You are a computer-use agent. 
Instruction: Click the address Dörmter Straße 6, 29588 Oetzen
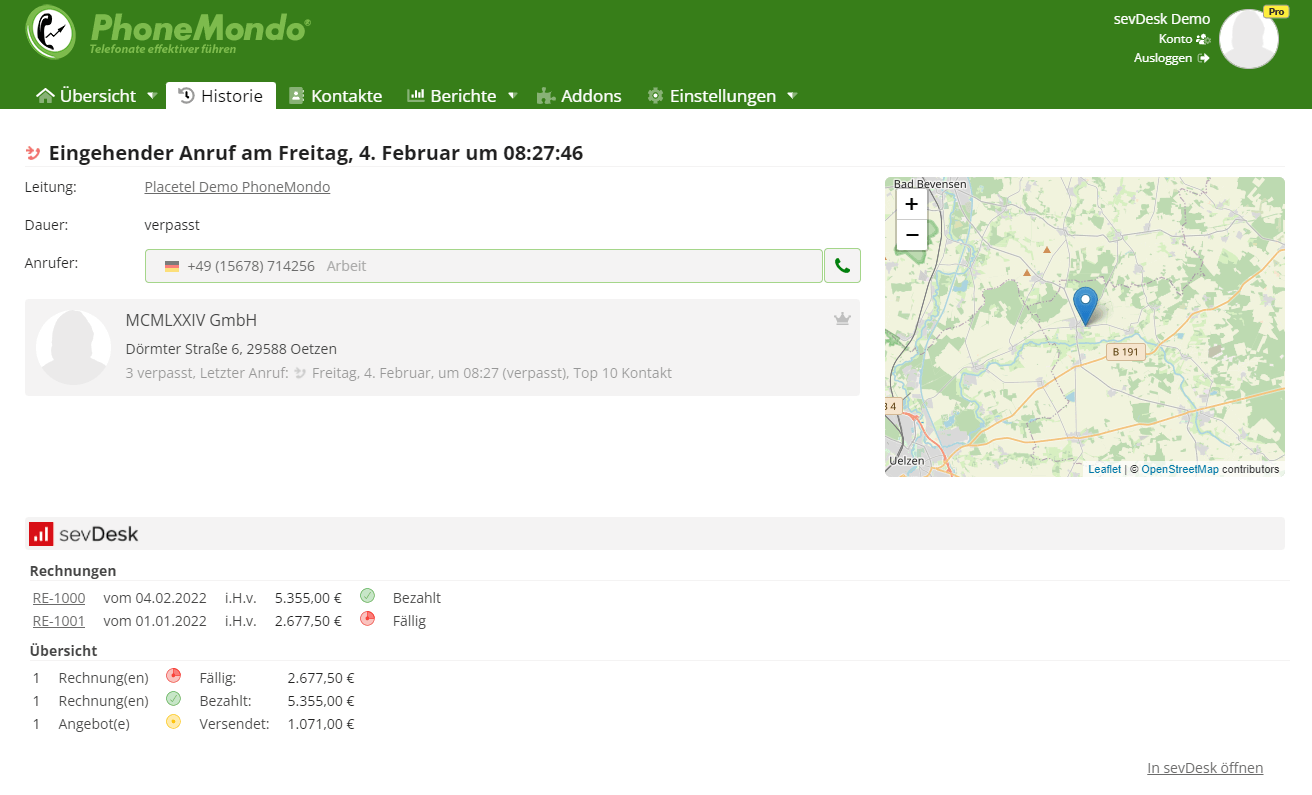point(231,349)
